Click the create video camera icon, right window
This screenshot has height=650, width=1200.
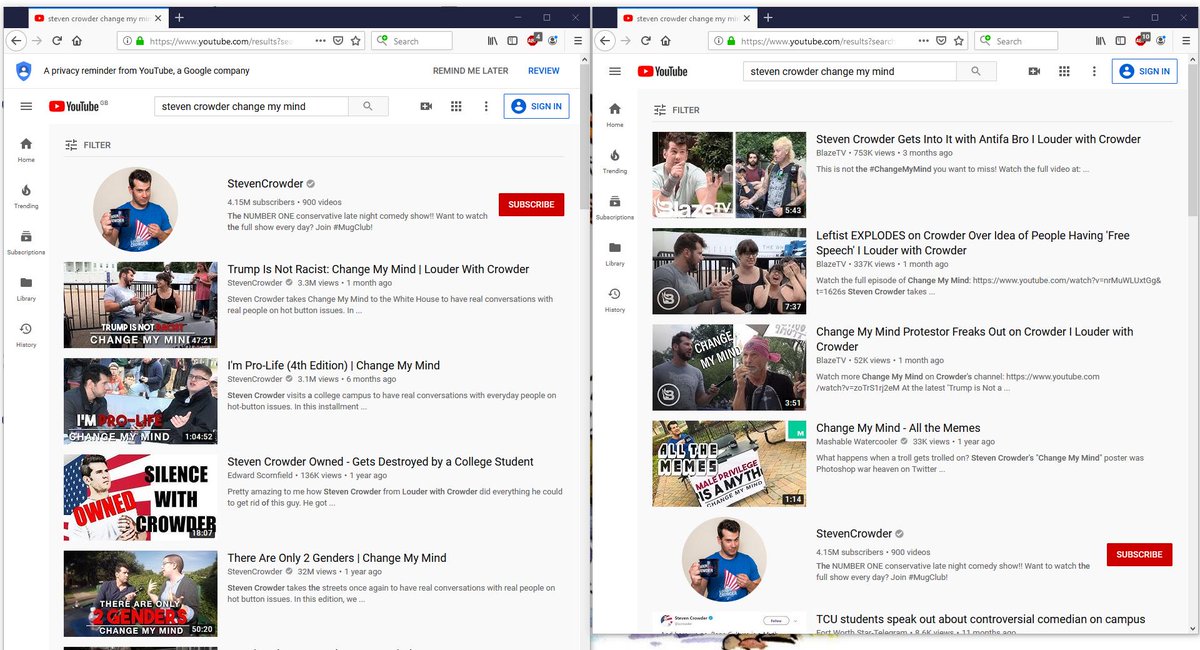pos(1034,71)
